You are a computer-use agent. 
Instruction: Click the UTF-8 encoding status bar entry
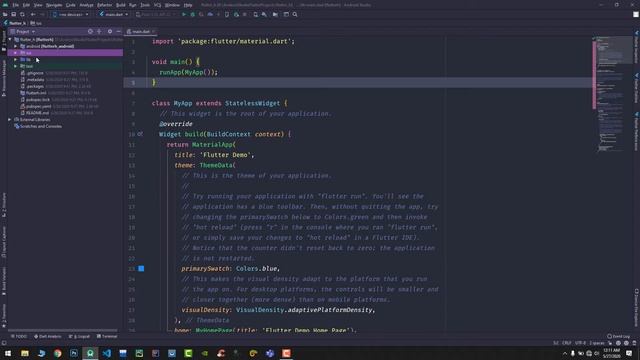[x=580, y=343]
